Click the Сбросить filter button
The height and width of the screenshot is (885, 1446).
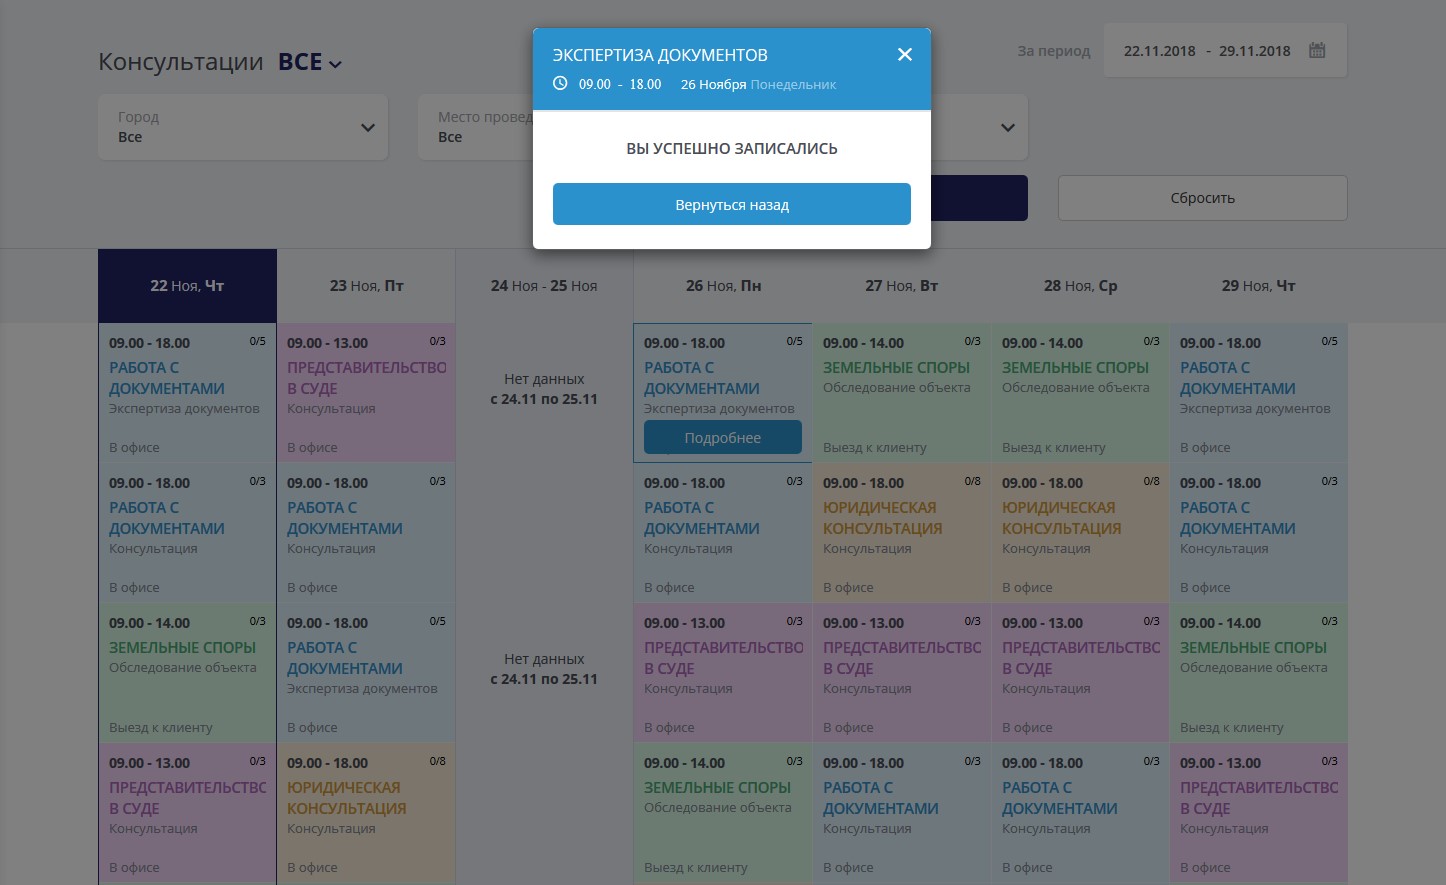click(x=1202, y=198)
